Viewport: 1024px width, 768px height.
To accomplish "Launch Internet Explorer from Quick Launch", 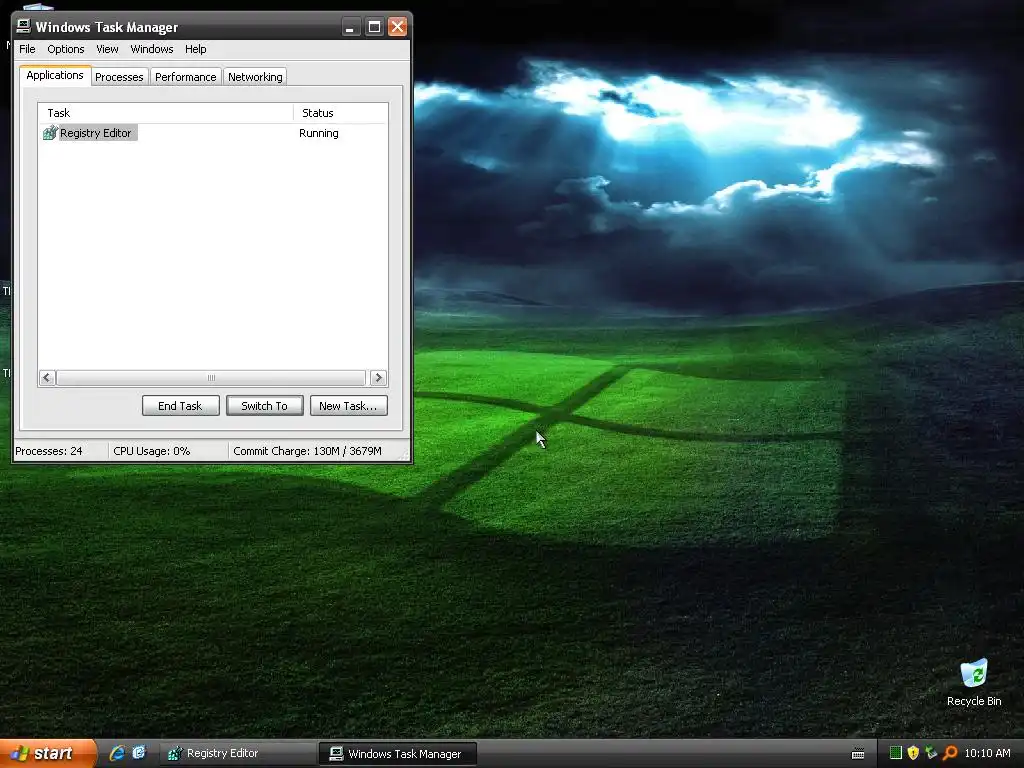I will point(117,753).
